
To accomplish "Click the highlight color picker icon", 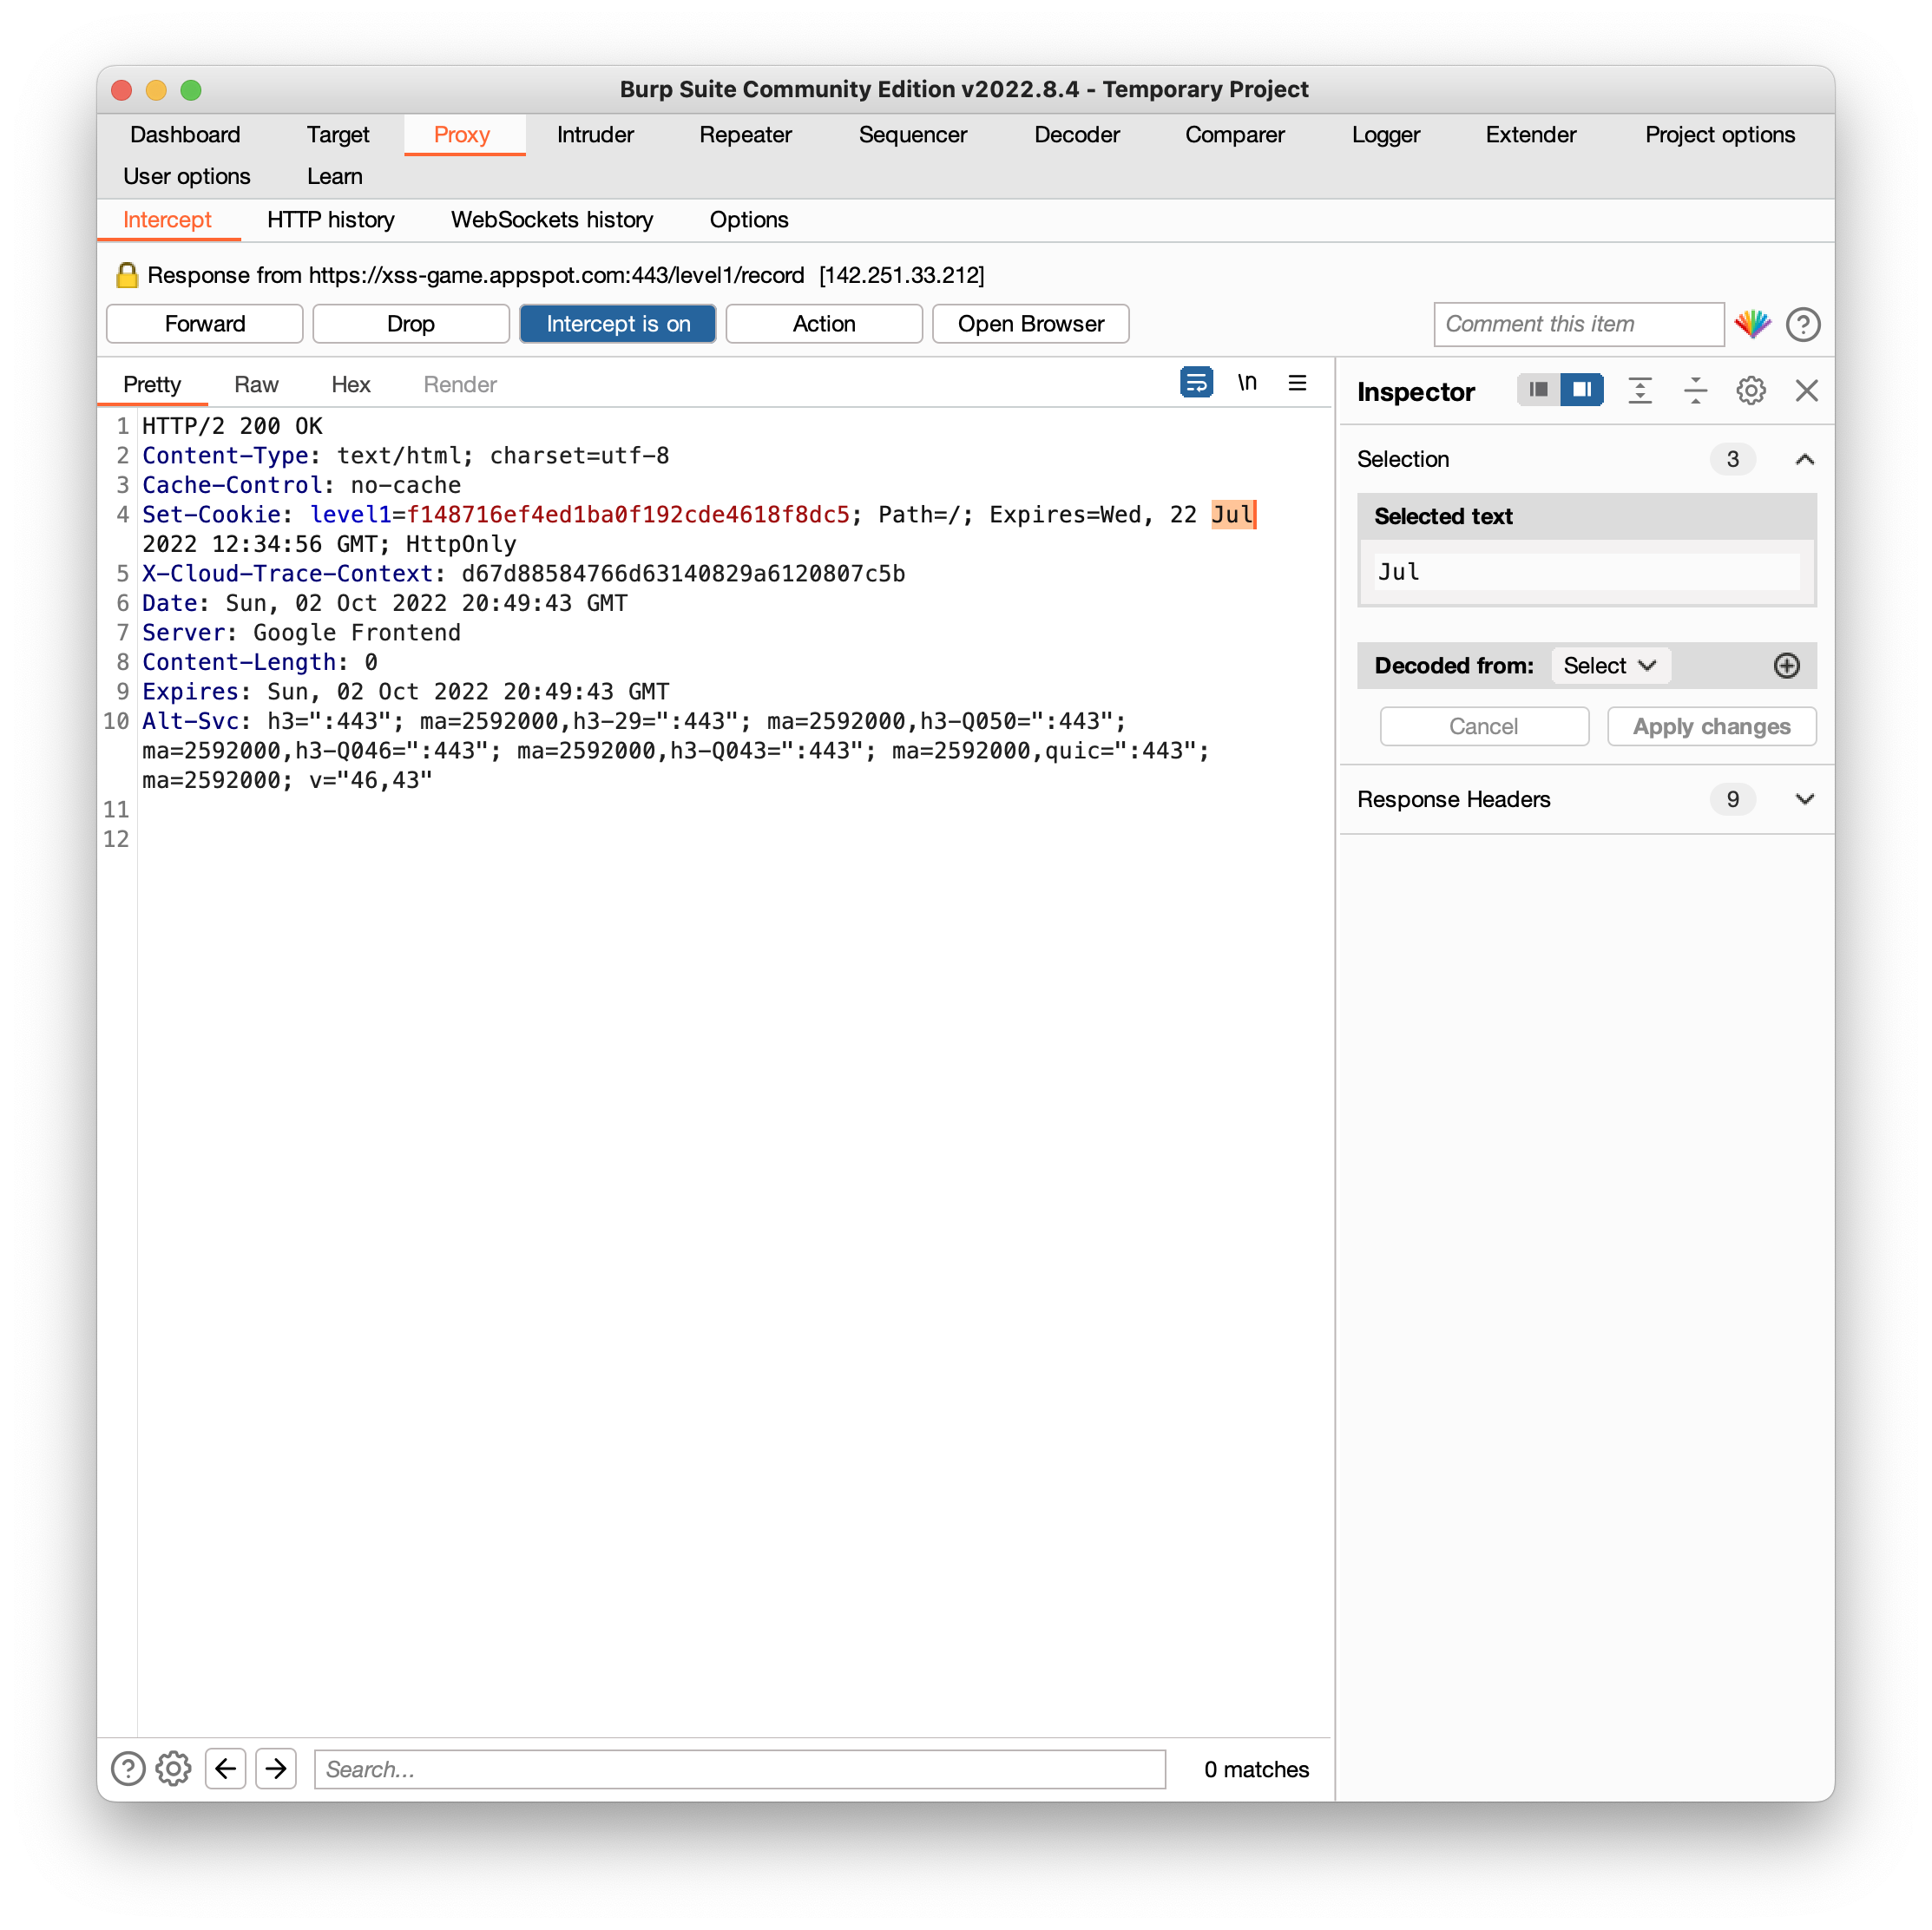I will [1752, 324].
